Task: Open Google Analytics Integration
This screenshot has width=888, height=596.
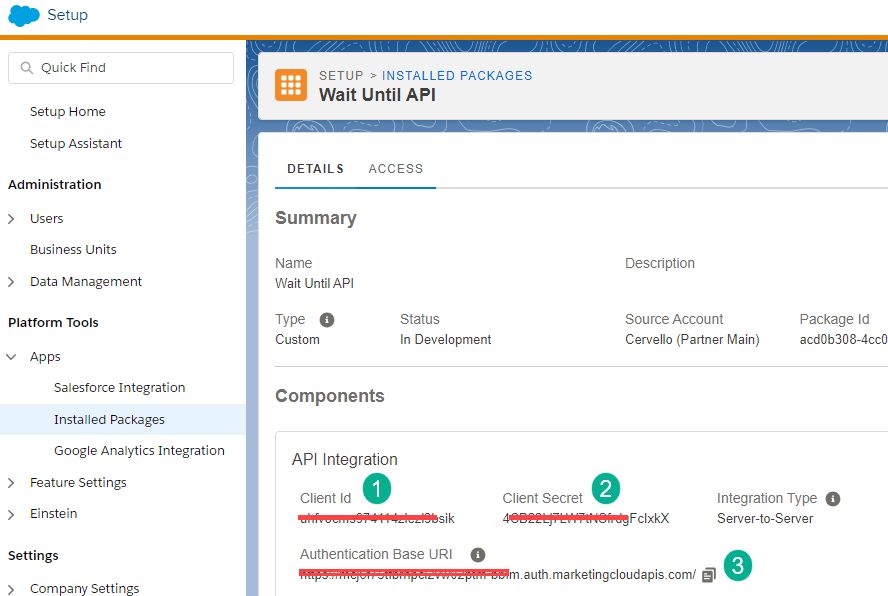Action: click(139, 451)
